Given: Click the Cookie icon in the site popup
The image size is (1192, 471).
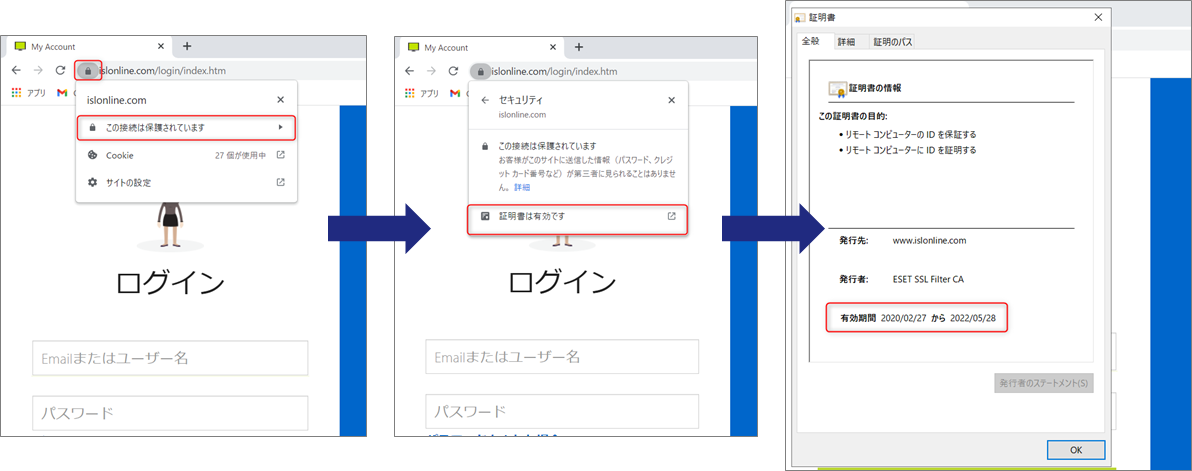Looking at the screenshot, I should [x=93, y=155].
